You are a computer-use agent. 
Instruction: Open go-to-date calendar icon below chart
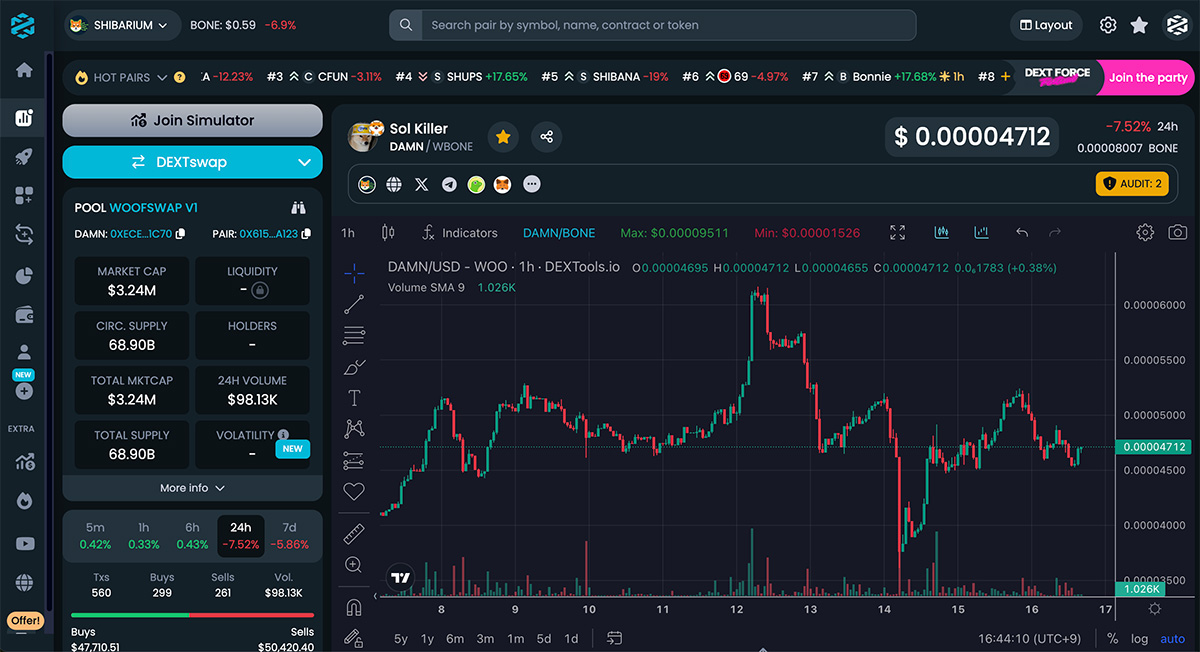point(614,638)
